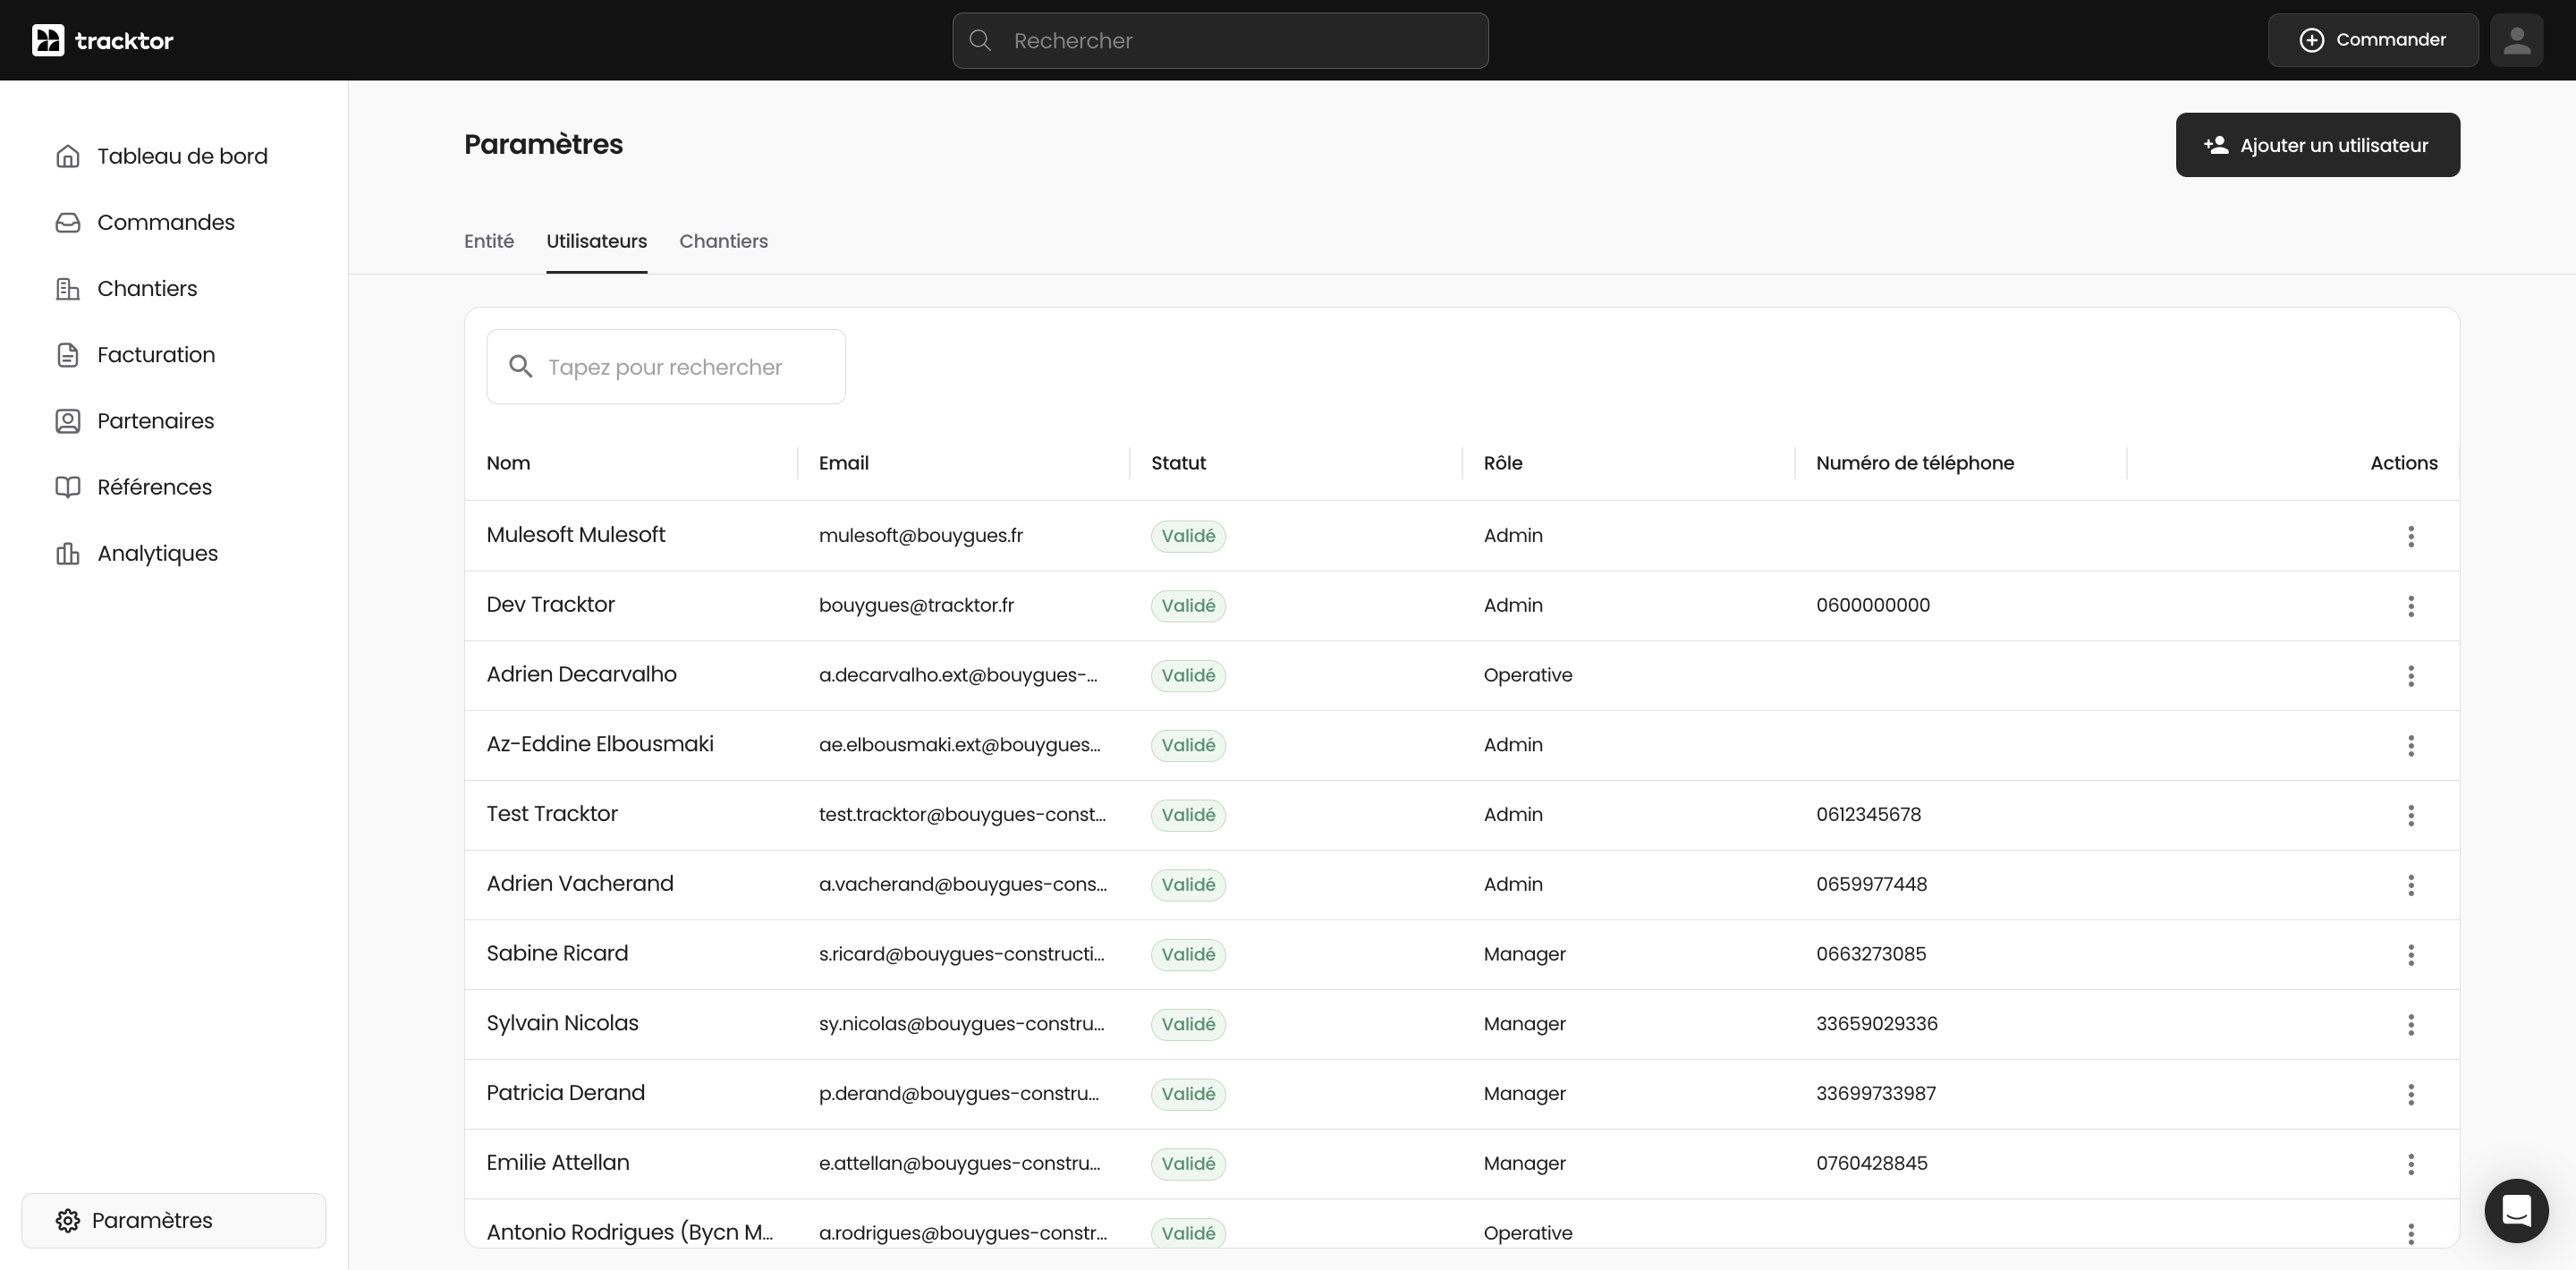Click the Partenaires contact icon
The image size is (2576, 1270).
pos(67,421)
